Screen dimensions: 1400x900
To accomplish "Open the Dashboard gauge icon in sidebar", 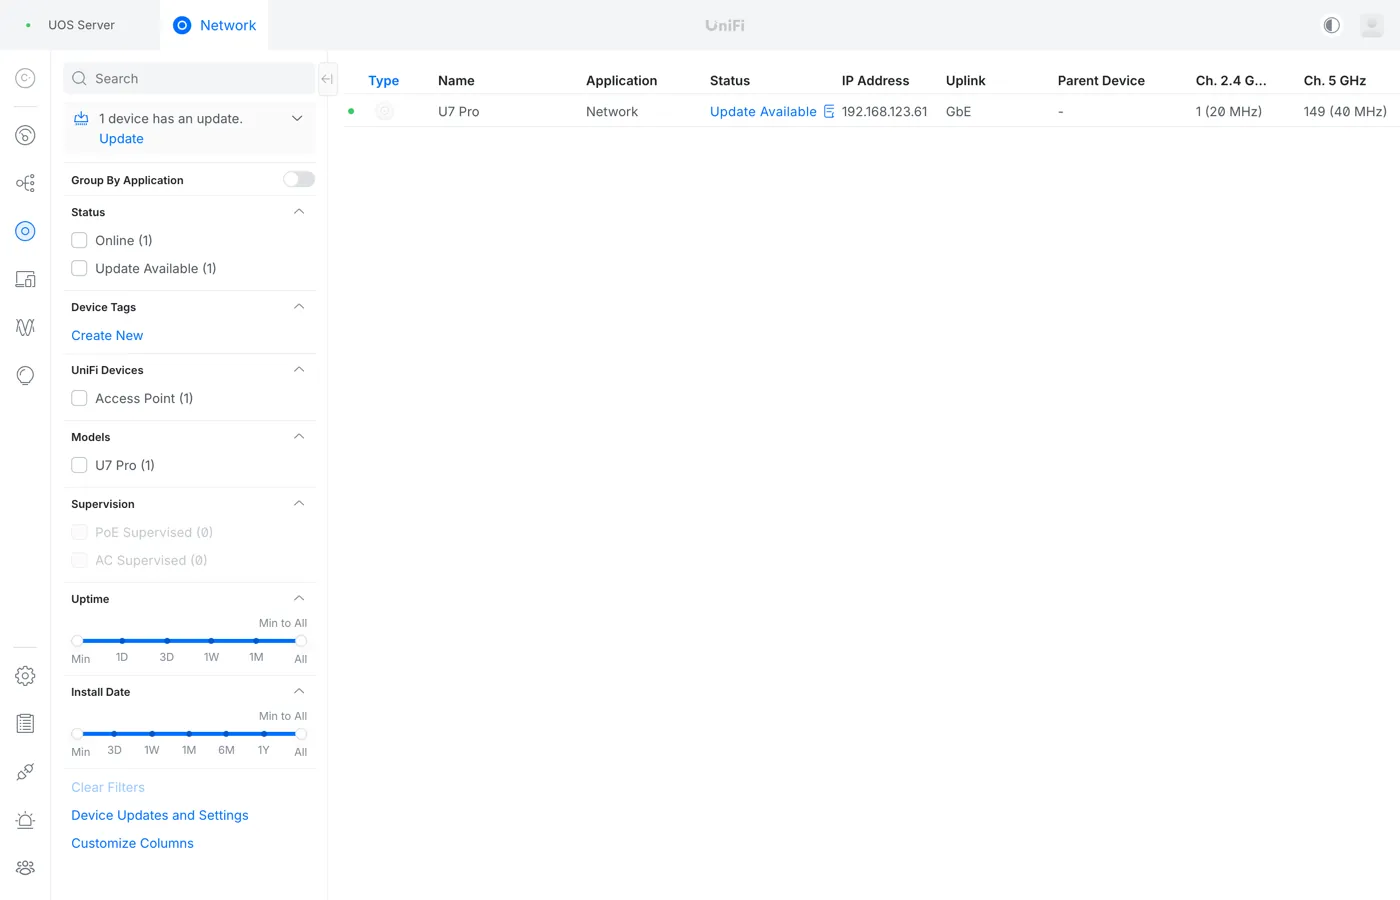I will coord(25,135).
